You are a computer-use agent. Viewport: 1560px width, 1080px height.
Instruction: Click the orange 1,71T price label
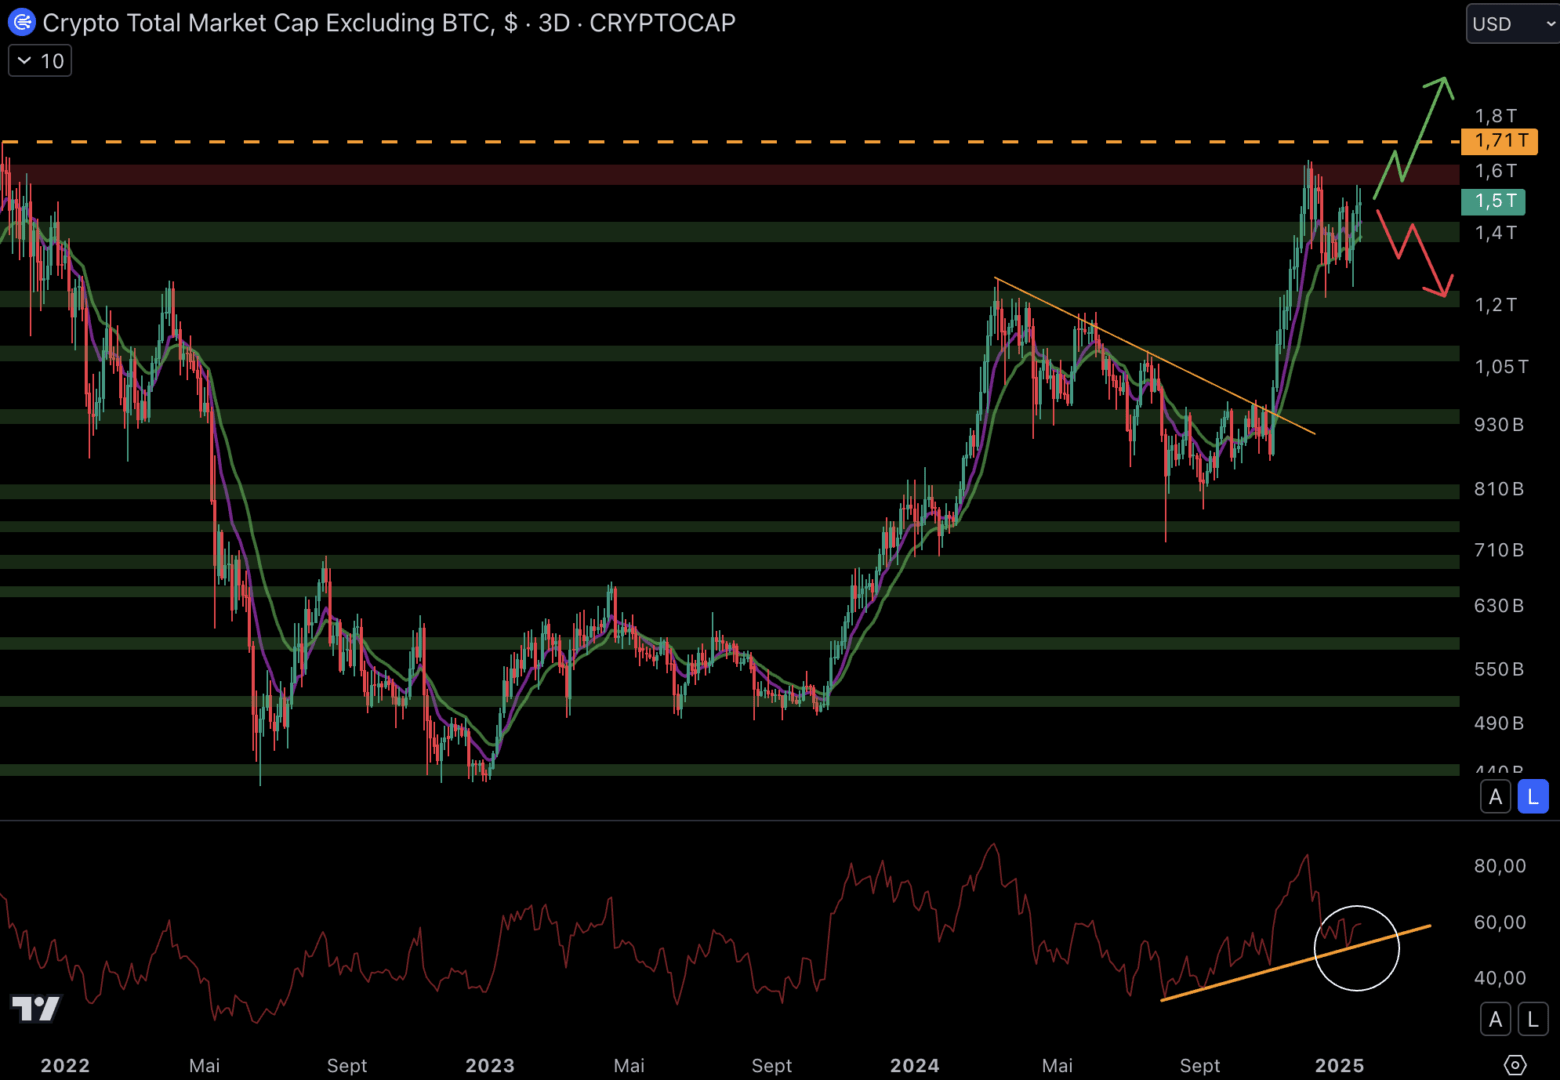click(x=1498, y=141)
